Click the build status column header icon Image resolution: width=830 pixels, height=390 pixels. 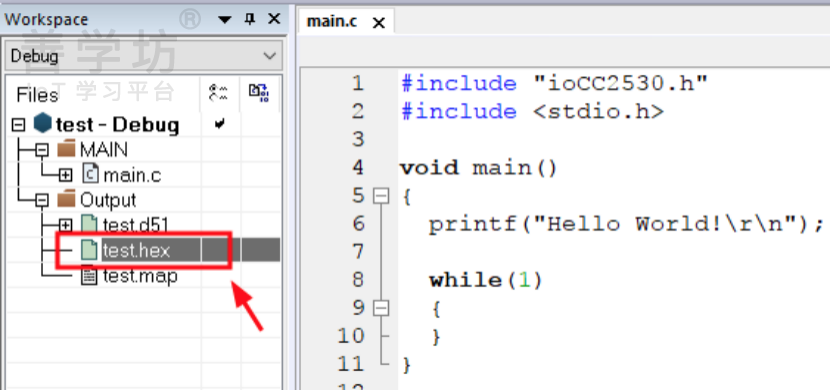tap(218, 93)
